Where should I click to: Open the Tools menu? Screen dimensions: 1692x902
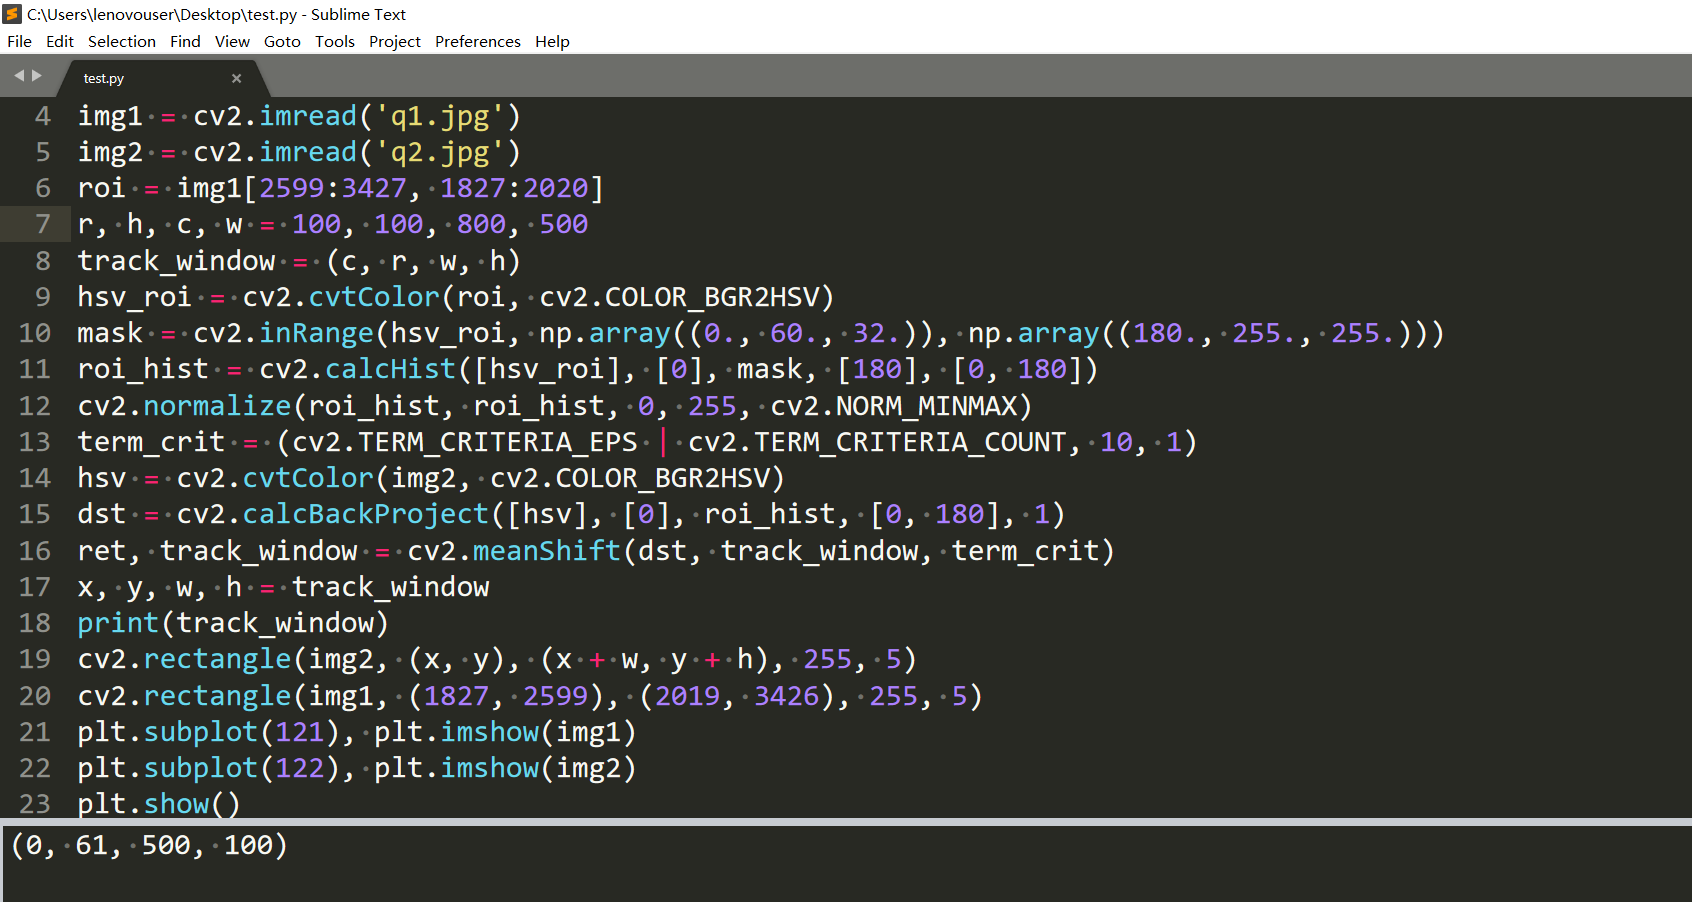coord(335,41)
